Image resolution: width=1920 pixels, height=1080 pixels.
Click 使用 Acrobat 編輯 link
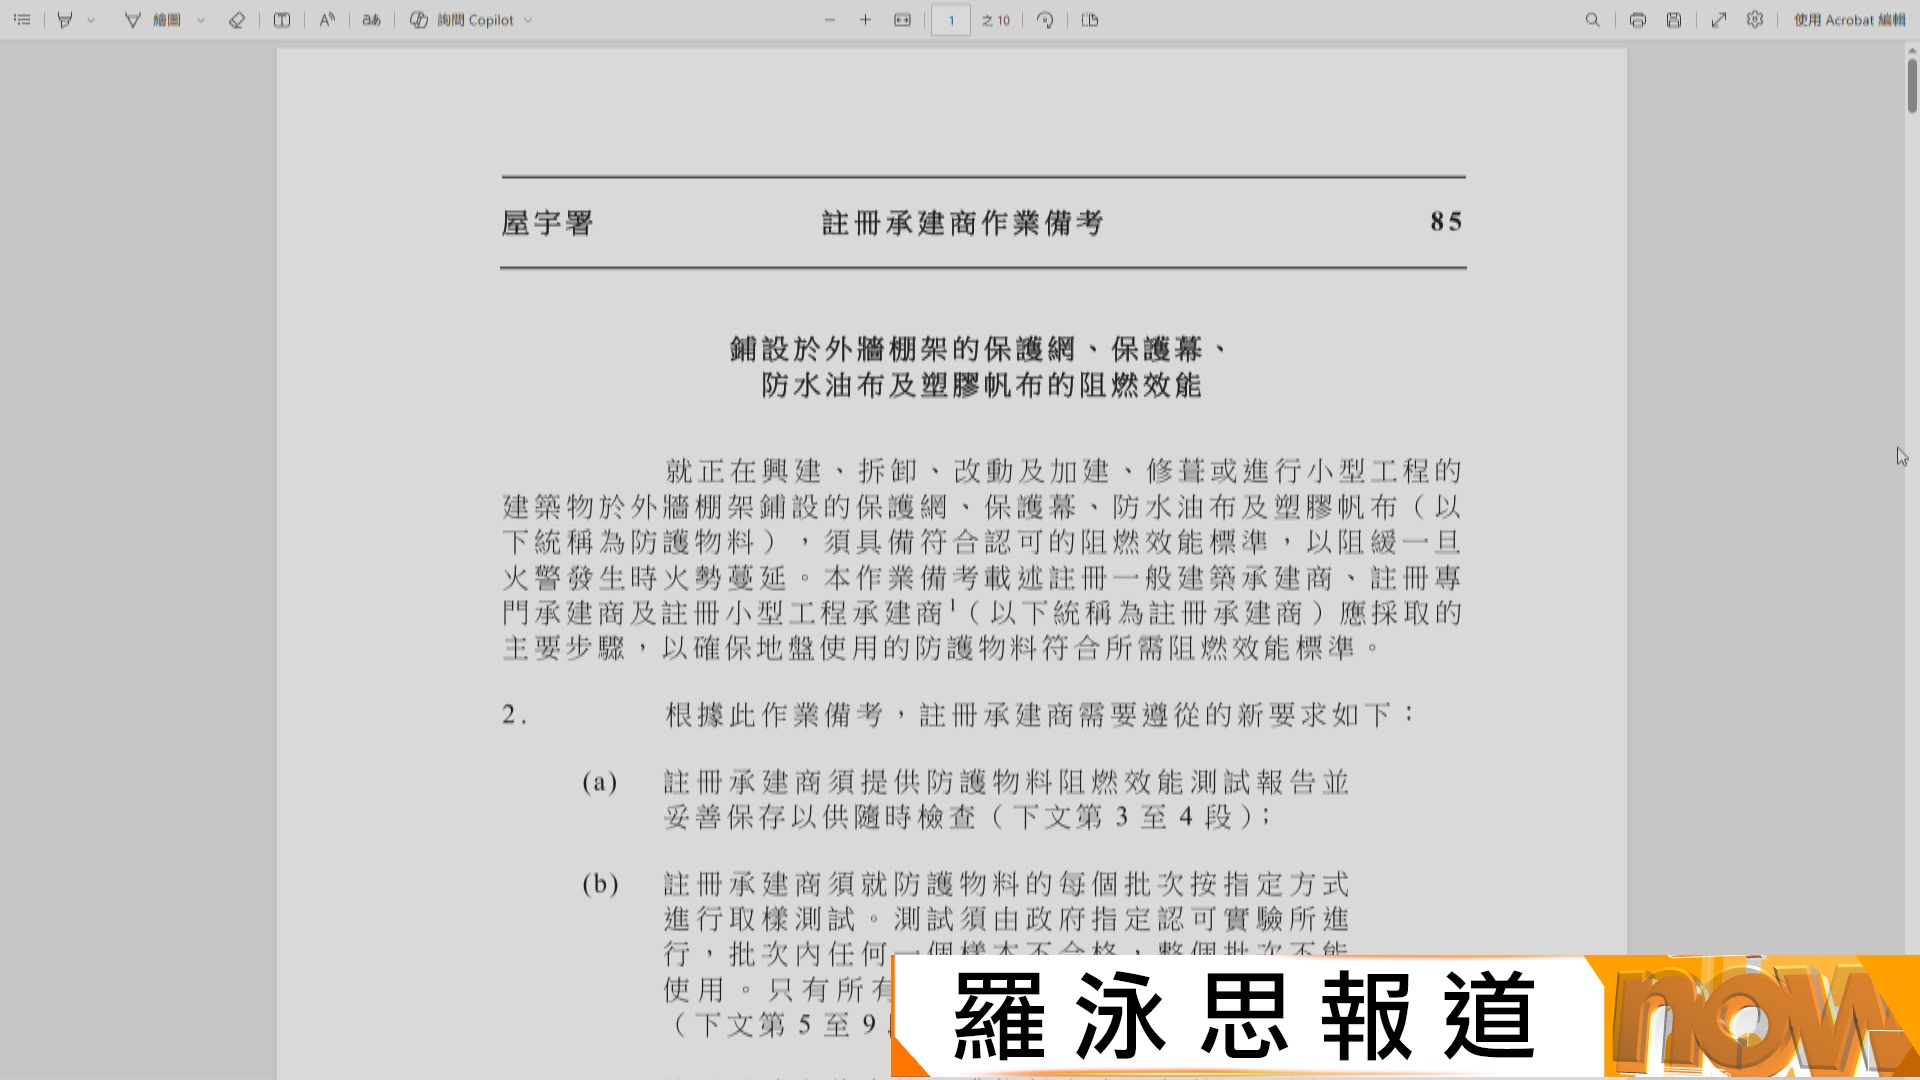coord(1849,20)
